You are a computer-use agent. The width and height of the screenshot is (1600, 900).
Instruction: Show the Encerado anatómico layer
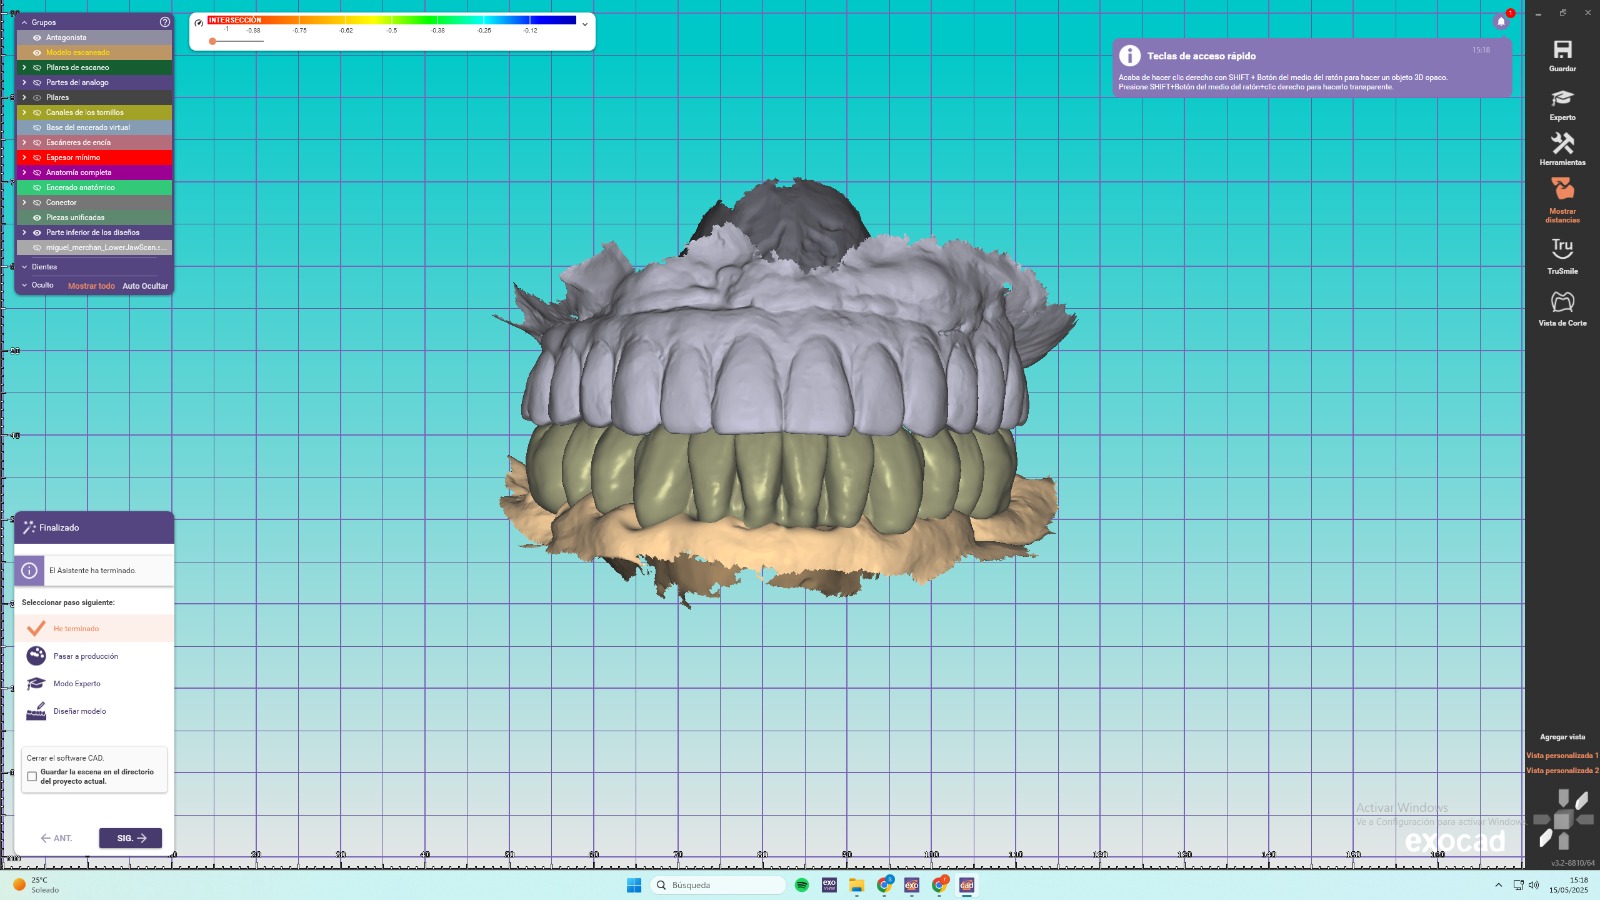pyautogui.click(x=37, y=188)
